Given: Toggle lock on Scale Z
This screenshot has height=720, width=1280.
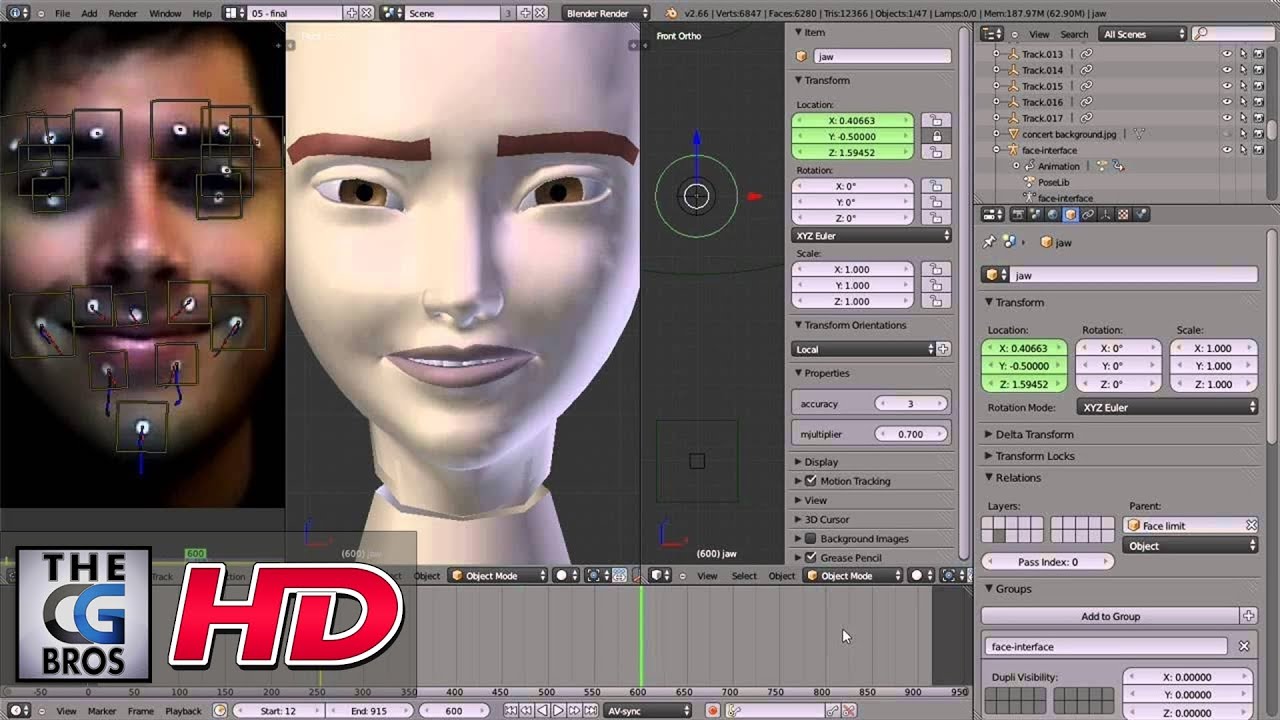Looking at the screenshot, I should [936, 301].
